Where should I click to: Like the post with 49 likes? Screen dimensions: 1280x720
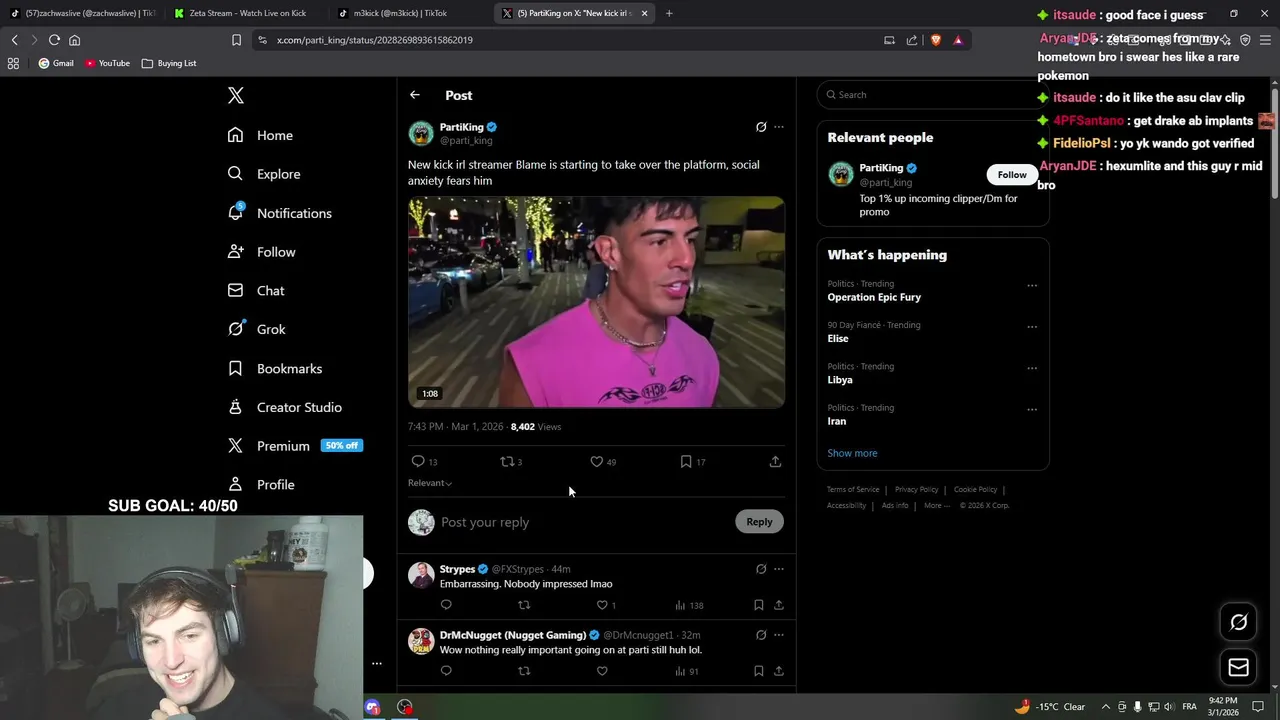(x=596, y=461)
